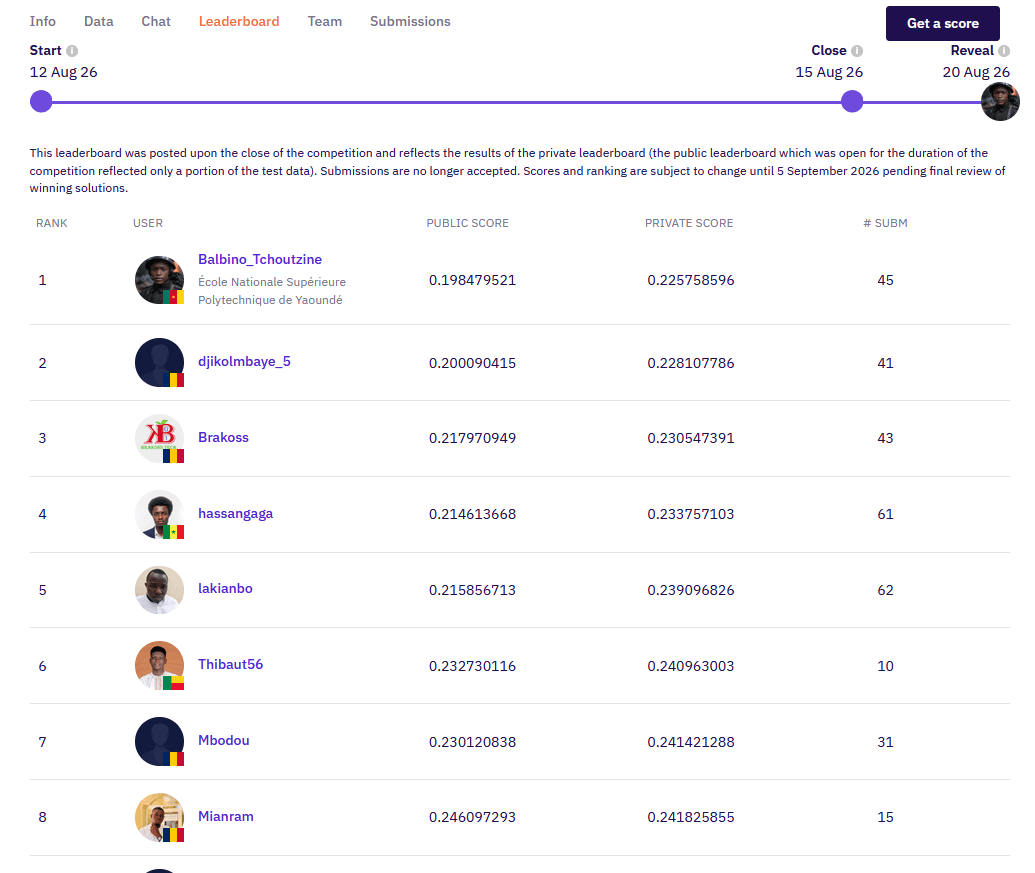Click the USER column header
Viewport: 1035px width, 873px height.
pyautogui.click(x=148, y=223)
